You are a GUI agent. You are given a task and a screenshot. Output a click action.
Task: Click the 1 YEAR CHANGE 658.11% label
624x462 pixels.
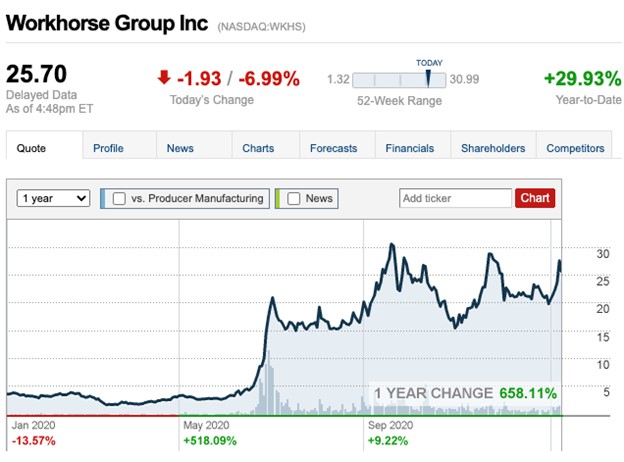(x=465, y=393)
